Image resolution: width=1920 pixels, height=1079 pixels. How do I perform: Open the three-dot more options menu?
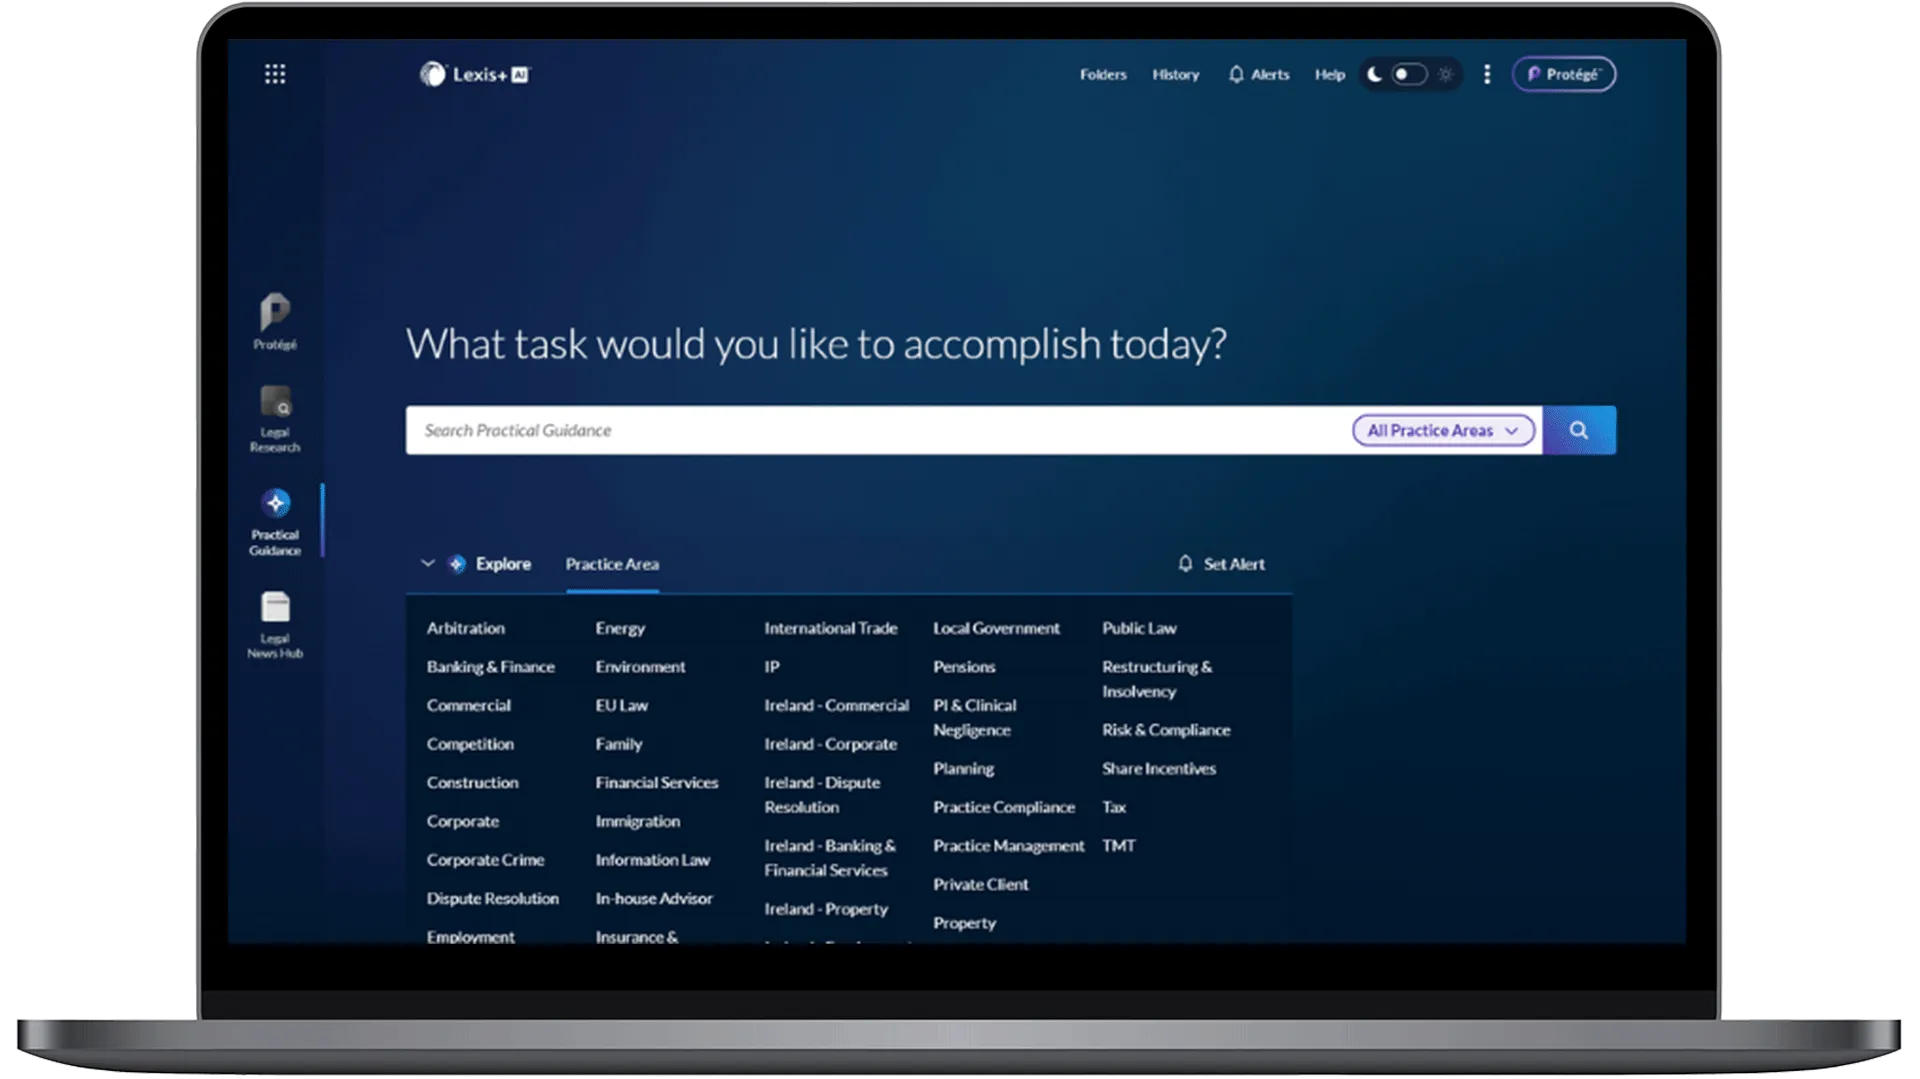coord(1487,74)
